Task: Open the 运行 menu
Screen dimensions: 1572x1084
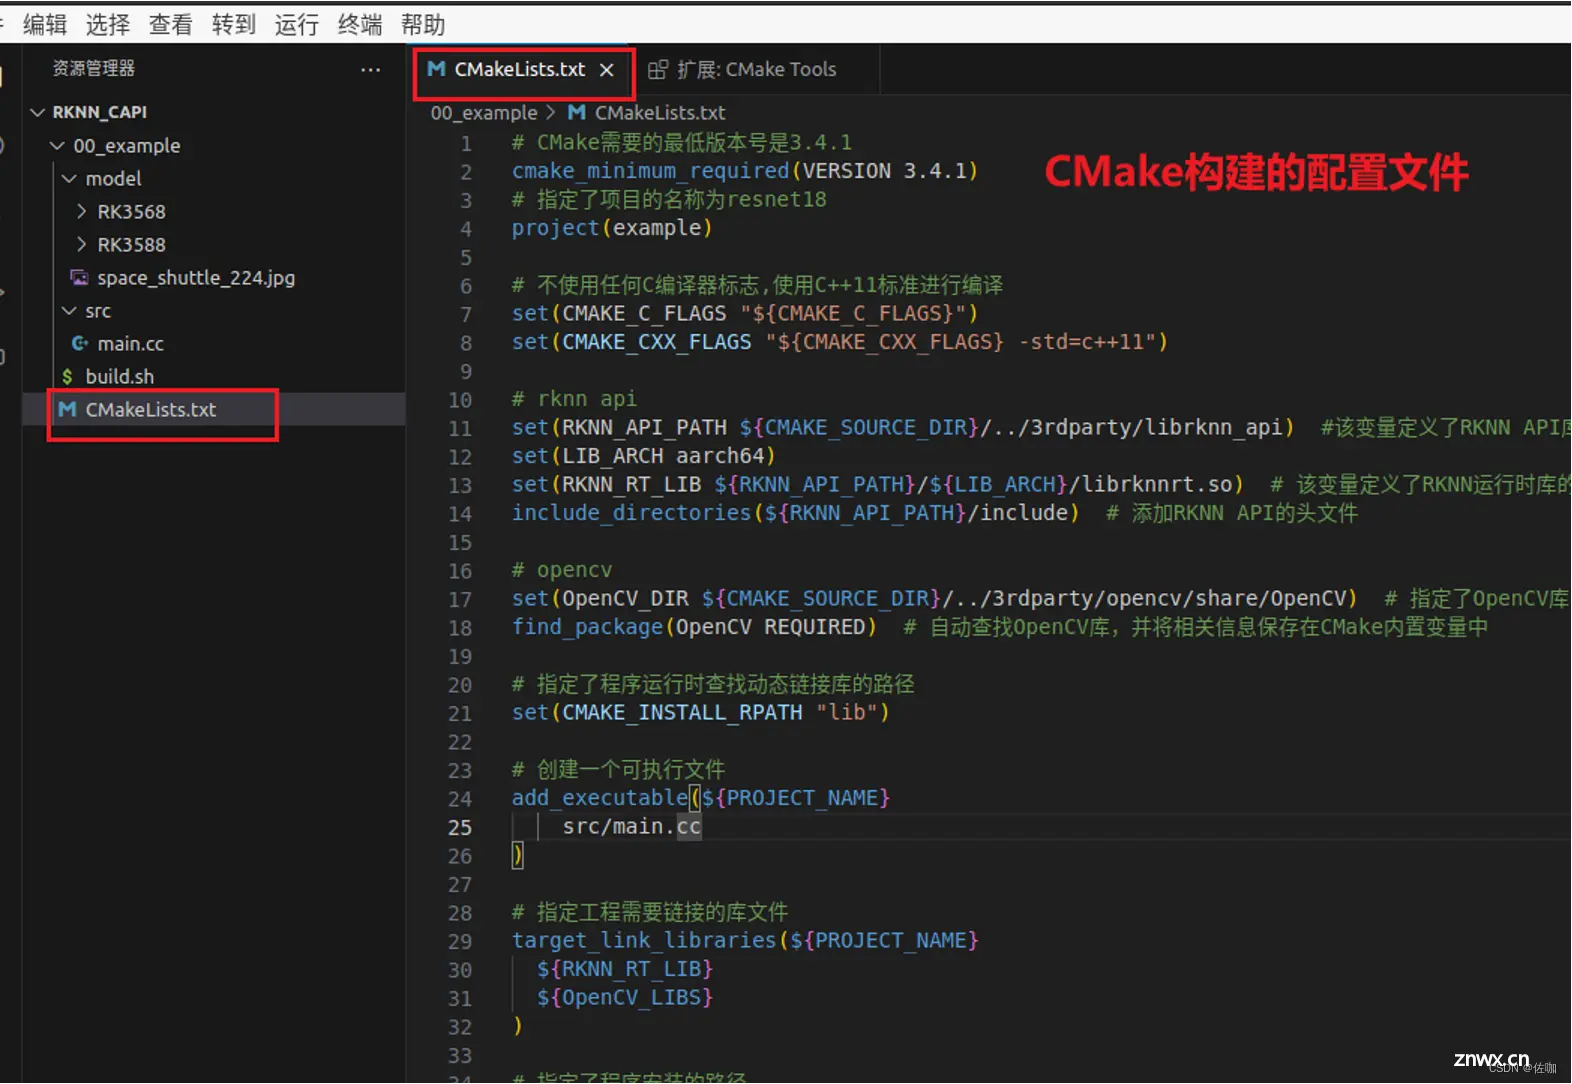Action: pos(296,24)
